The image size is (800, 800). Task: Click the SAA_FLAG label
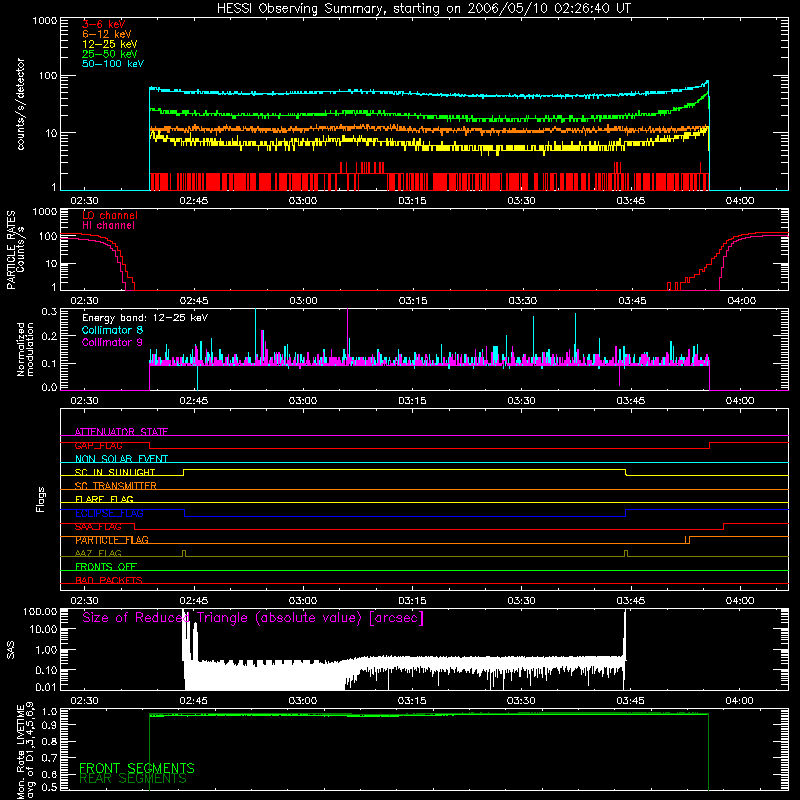(x=98, y=526)
